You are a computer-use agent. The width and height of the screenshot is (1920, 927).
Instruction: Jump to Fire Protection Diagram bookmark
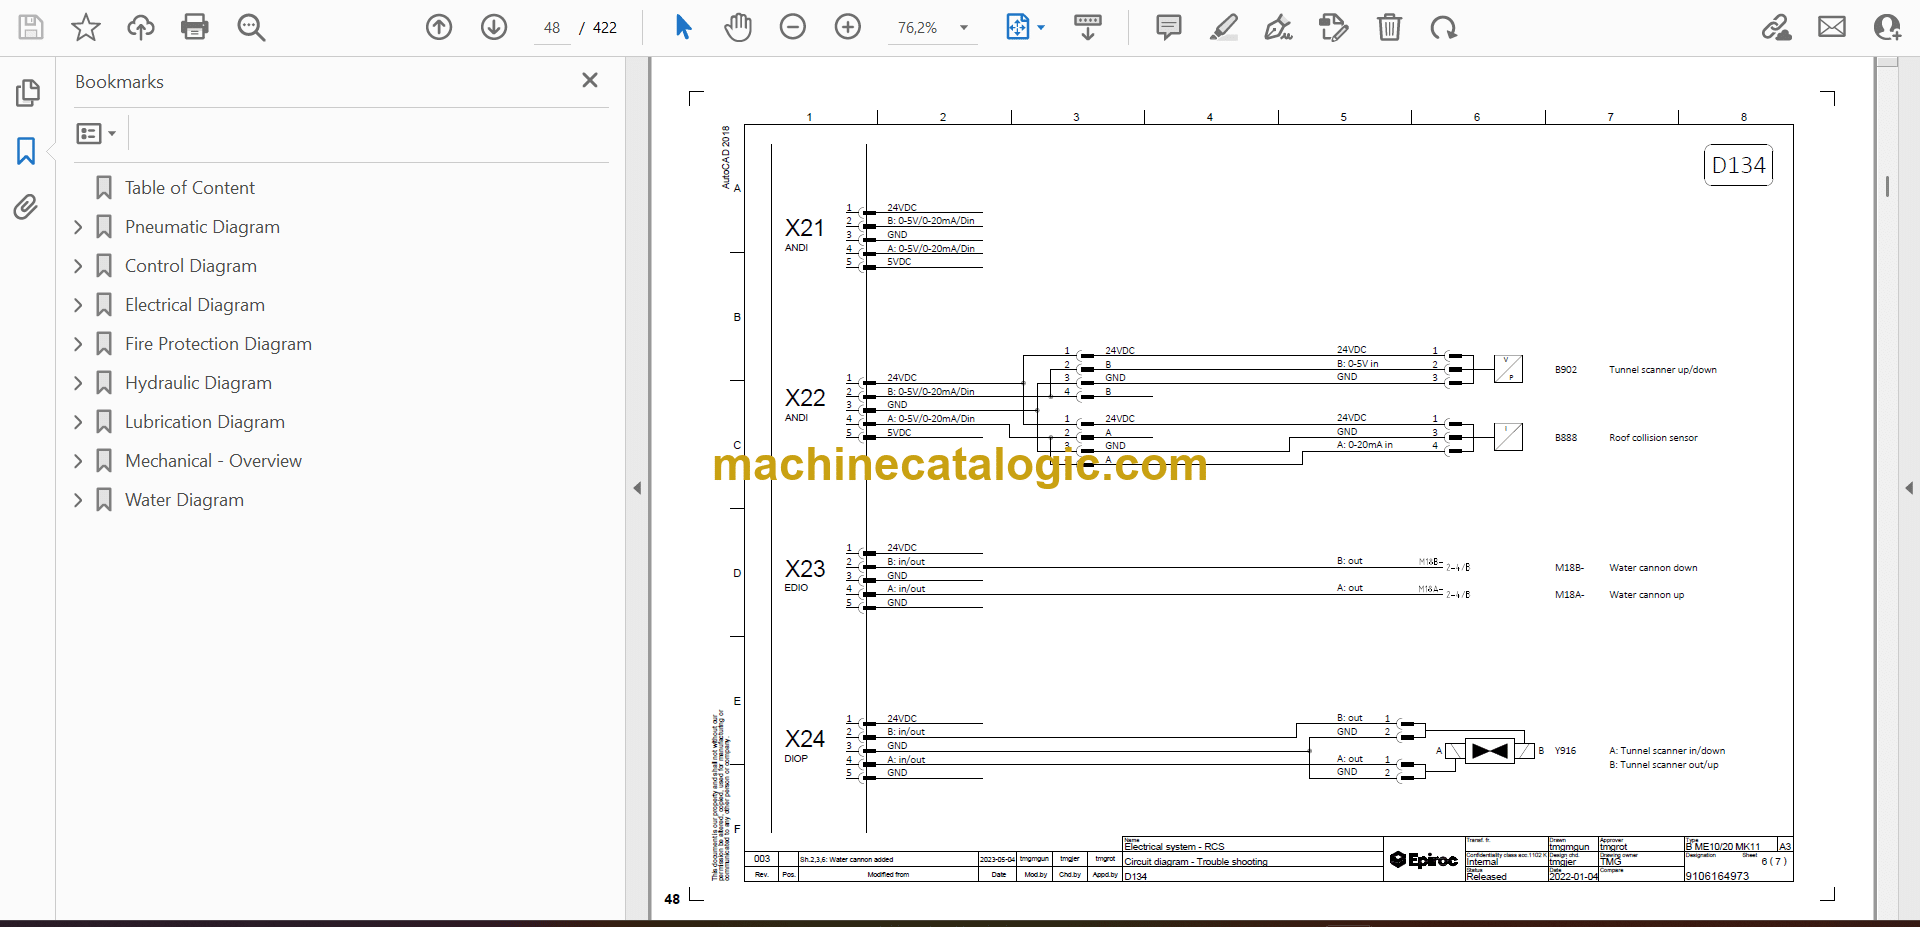(x=218, y=344)
